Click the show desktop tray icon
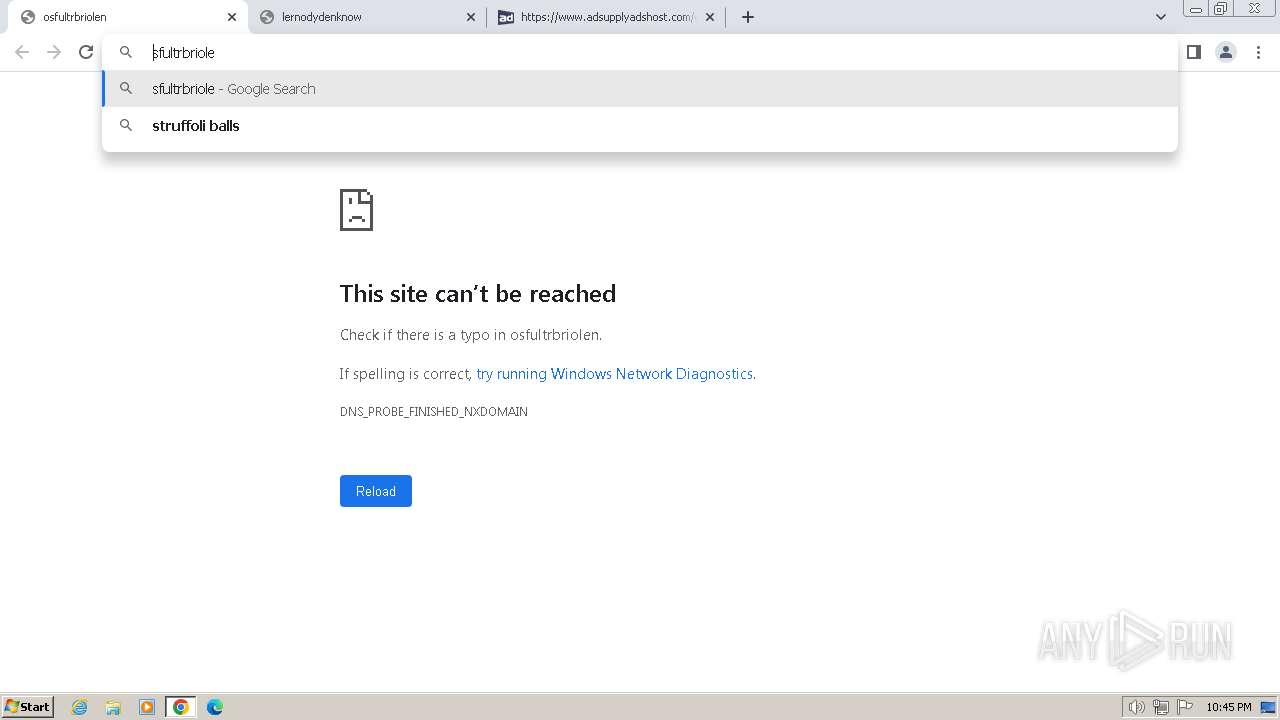 pos(1268,707)
